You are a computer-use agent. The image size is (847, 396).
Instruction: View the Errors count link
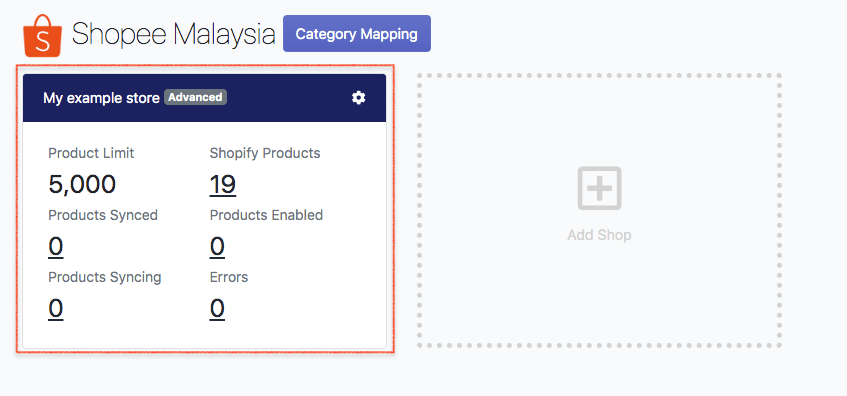[217, 309]
